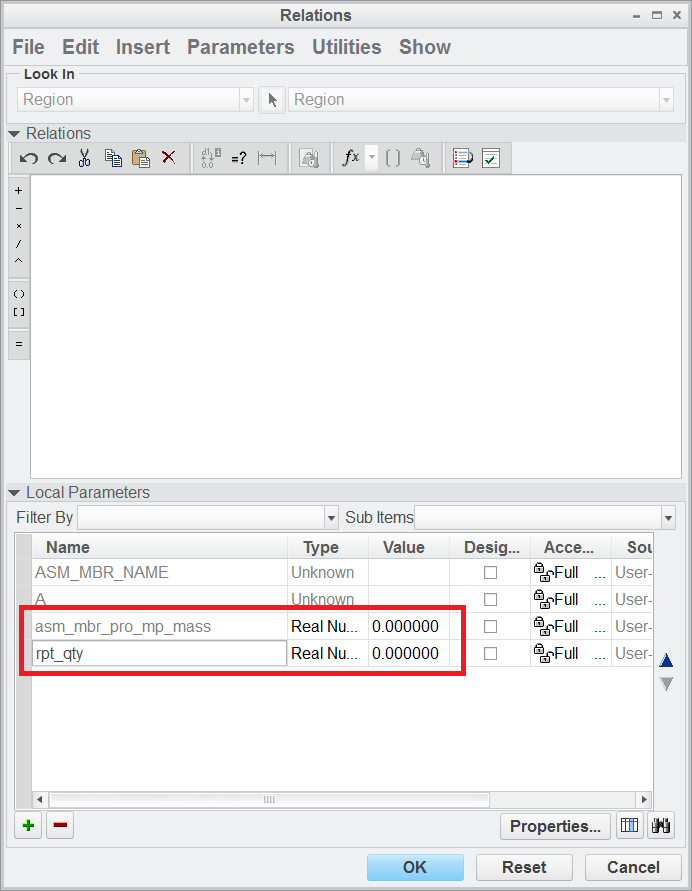Toggle Designate checkbox for parameter A
Screen dimensions: 692x891
pyautogui.click(x=490, y=599)
